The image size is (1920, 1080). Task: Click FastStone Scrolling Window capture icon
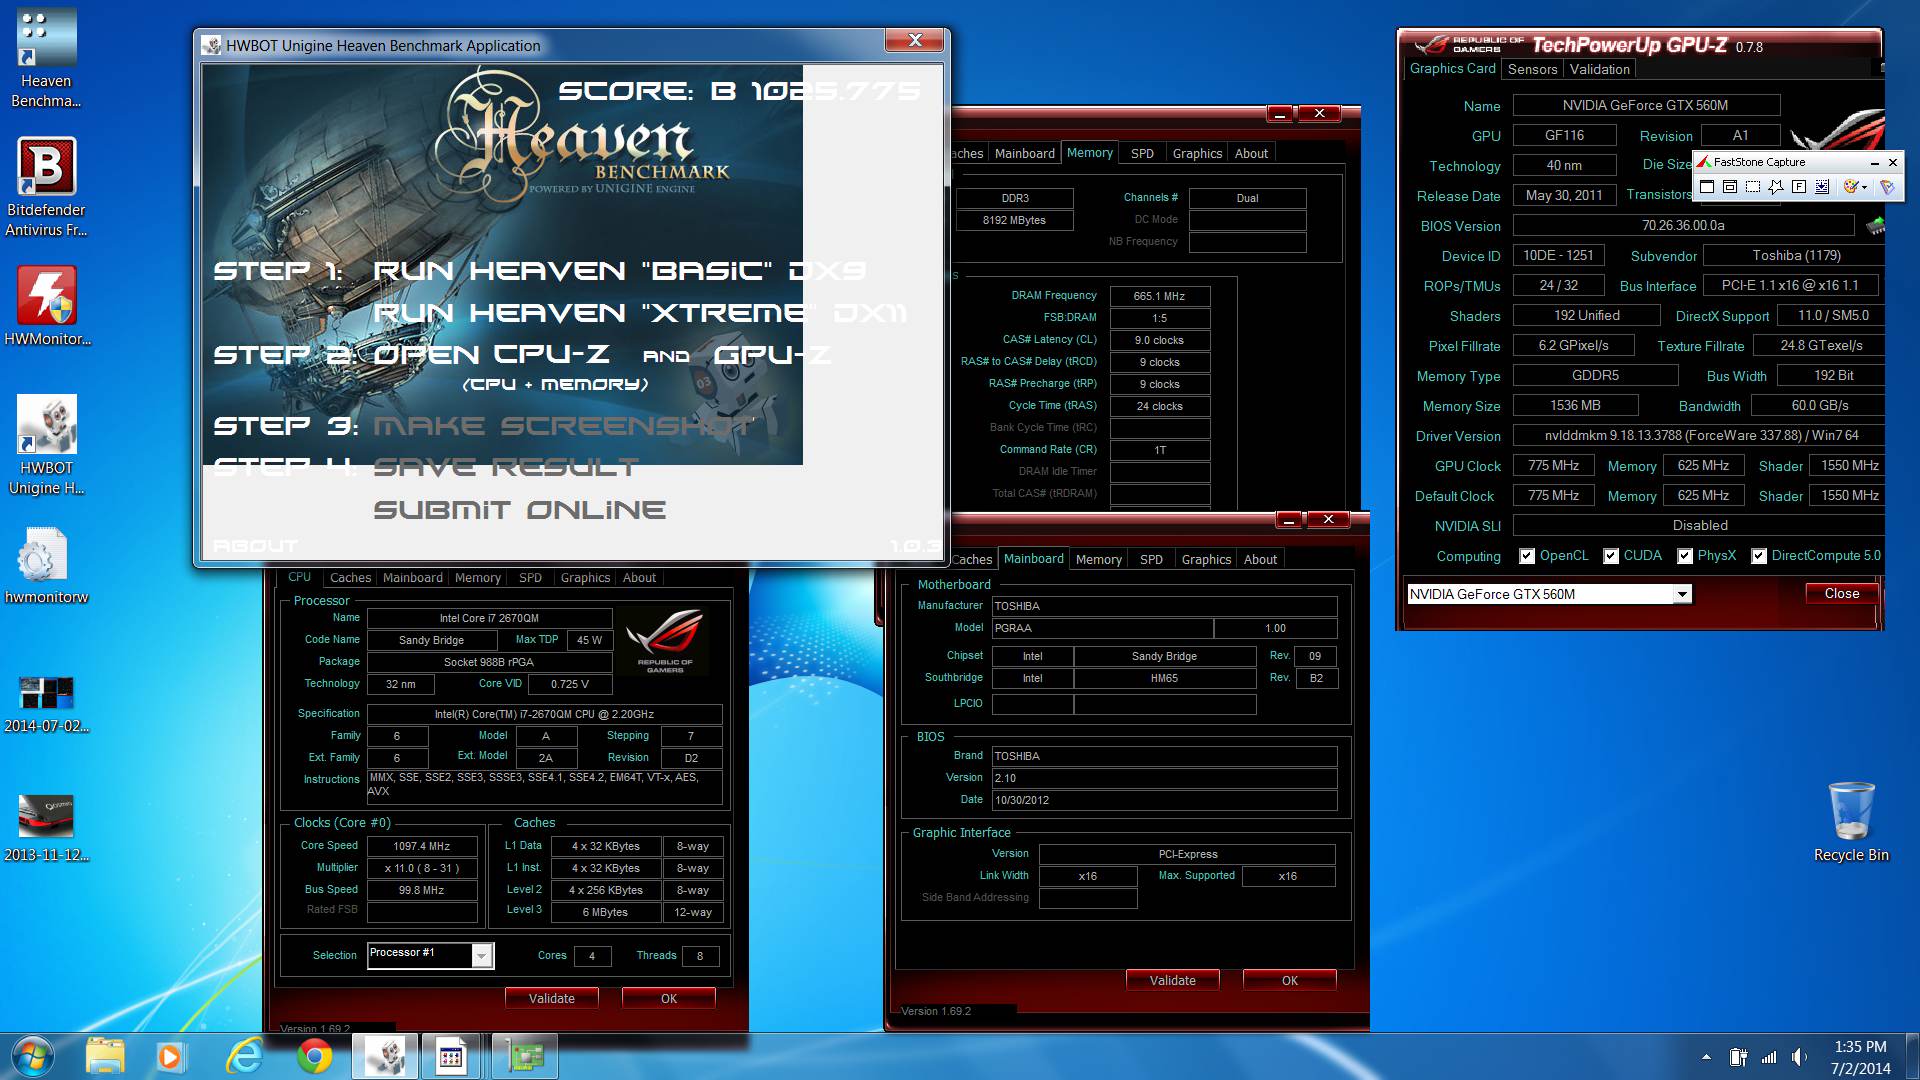coord(1822,187)
